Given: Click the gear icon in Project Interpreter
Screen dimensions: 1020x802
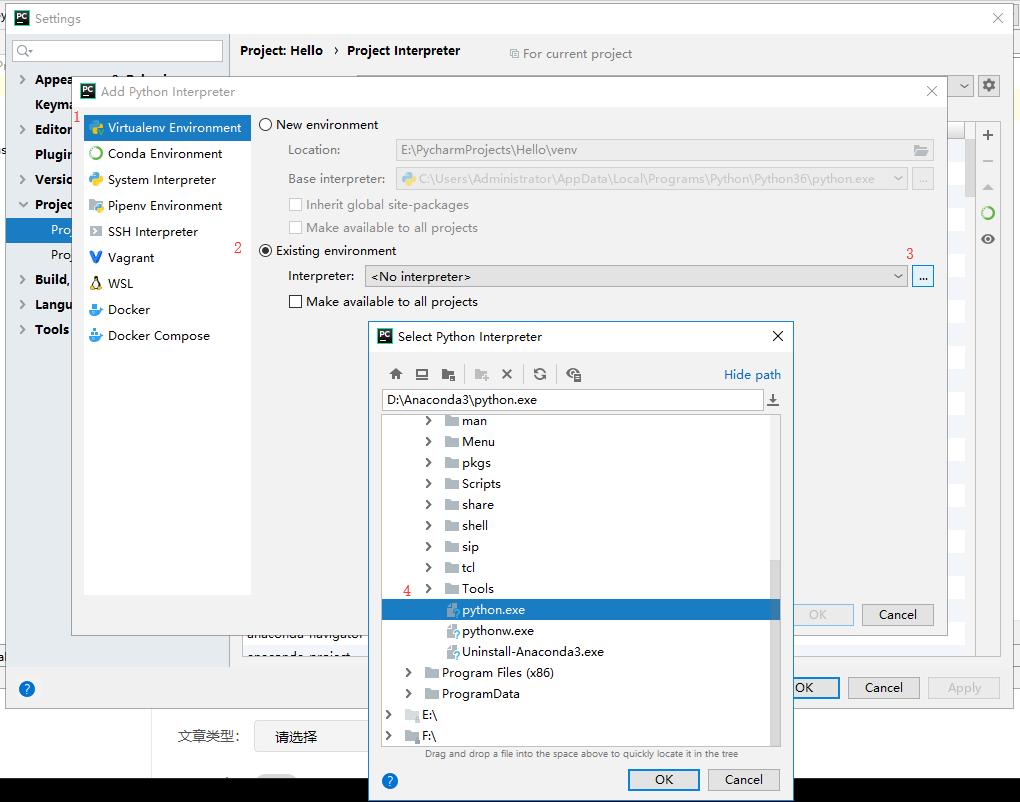Looking at the screenshot, I should [989, 85].
